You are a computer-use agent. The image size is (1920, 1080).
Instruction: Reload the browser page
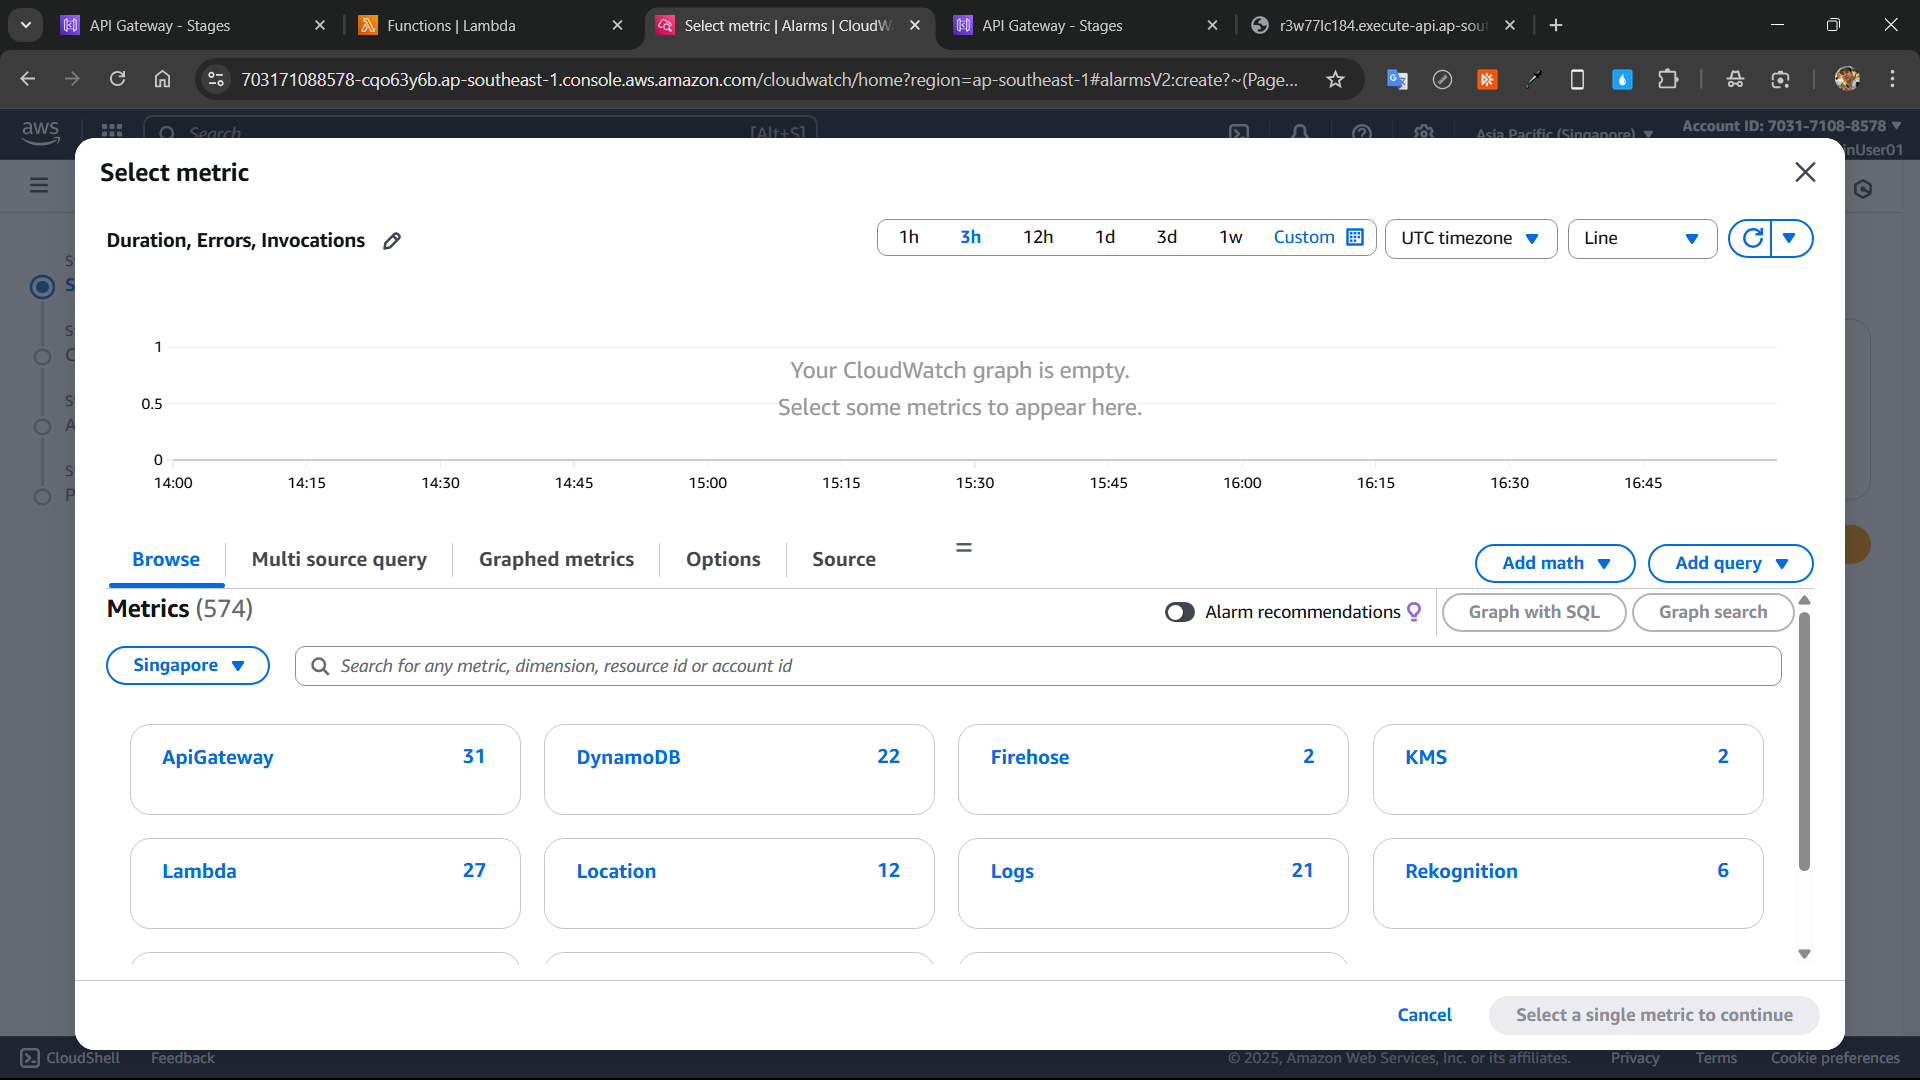(117, 79)
